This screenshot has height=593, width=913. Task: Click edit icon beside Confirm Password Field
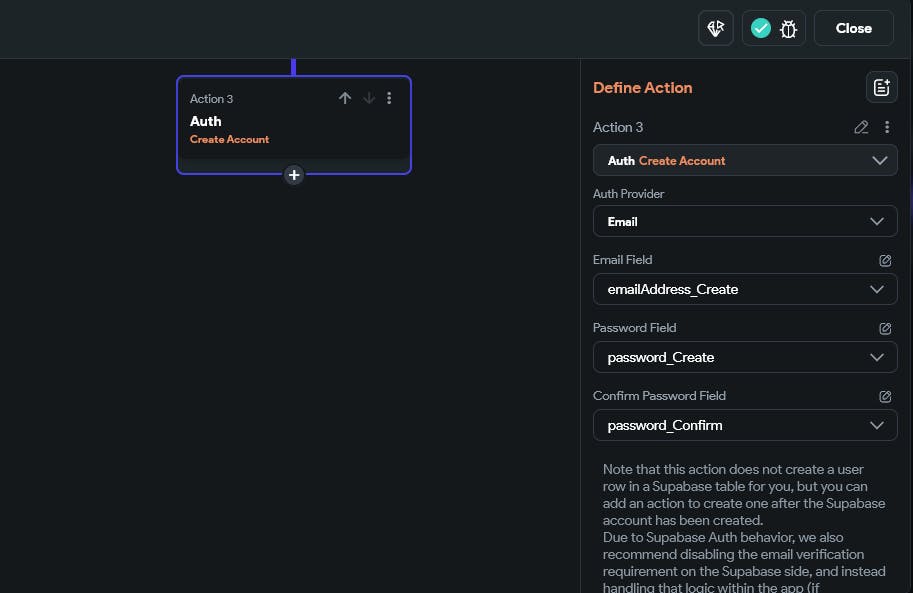coord(885,396)
